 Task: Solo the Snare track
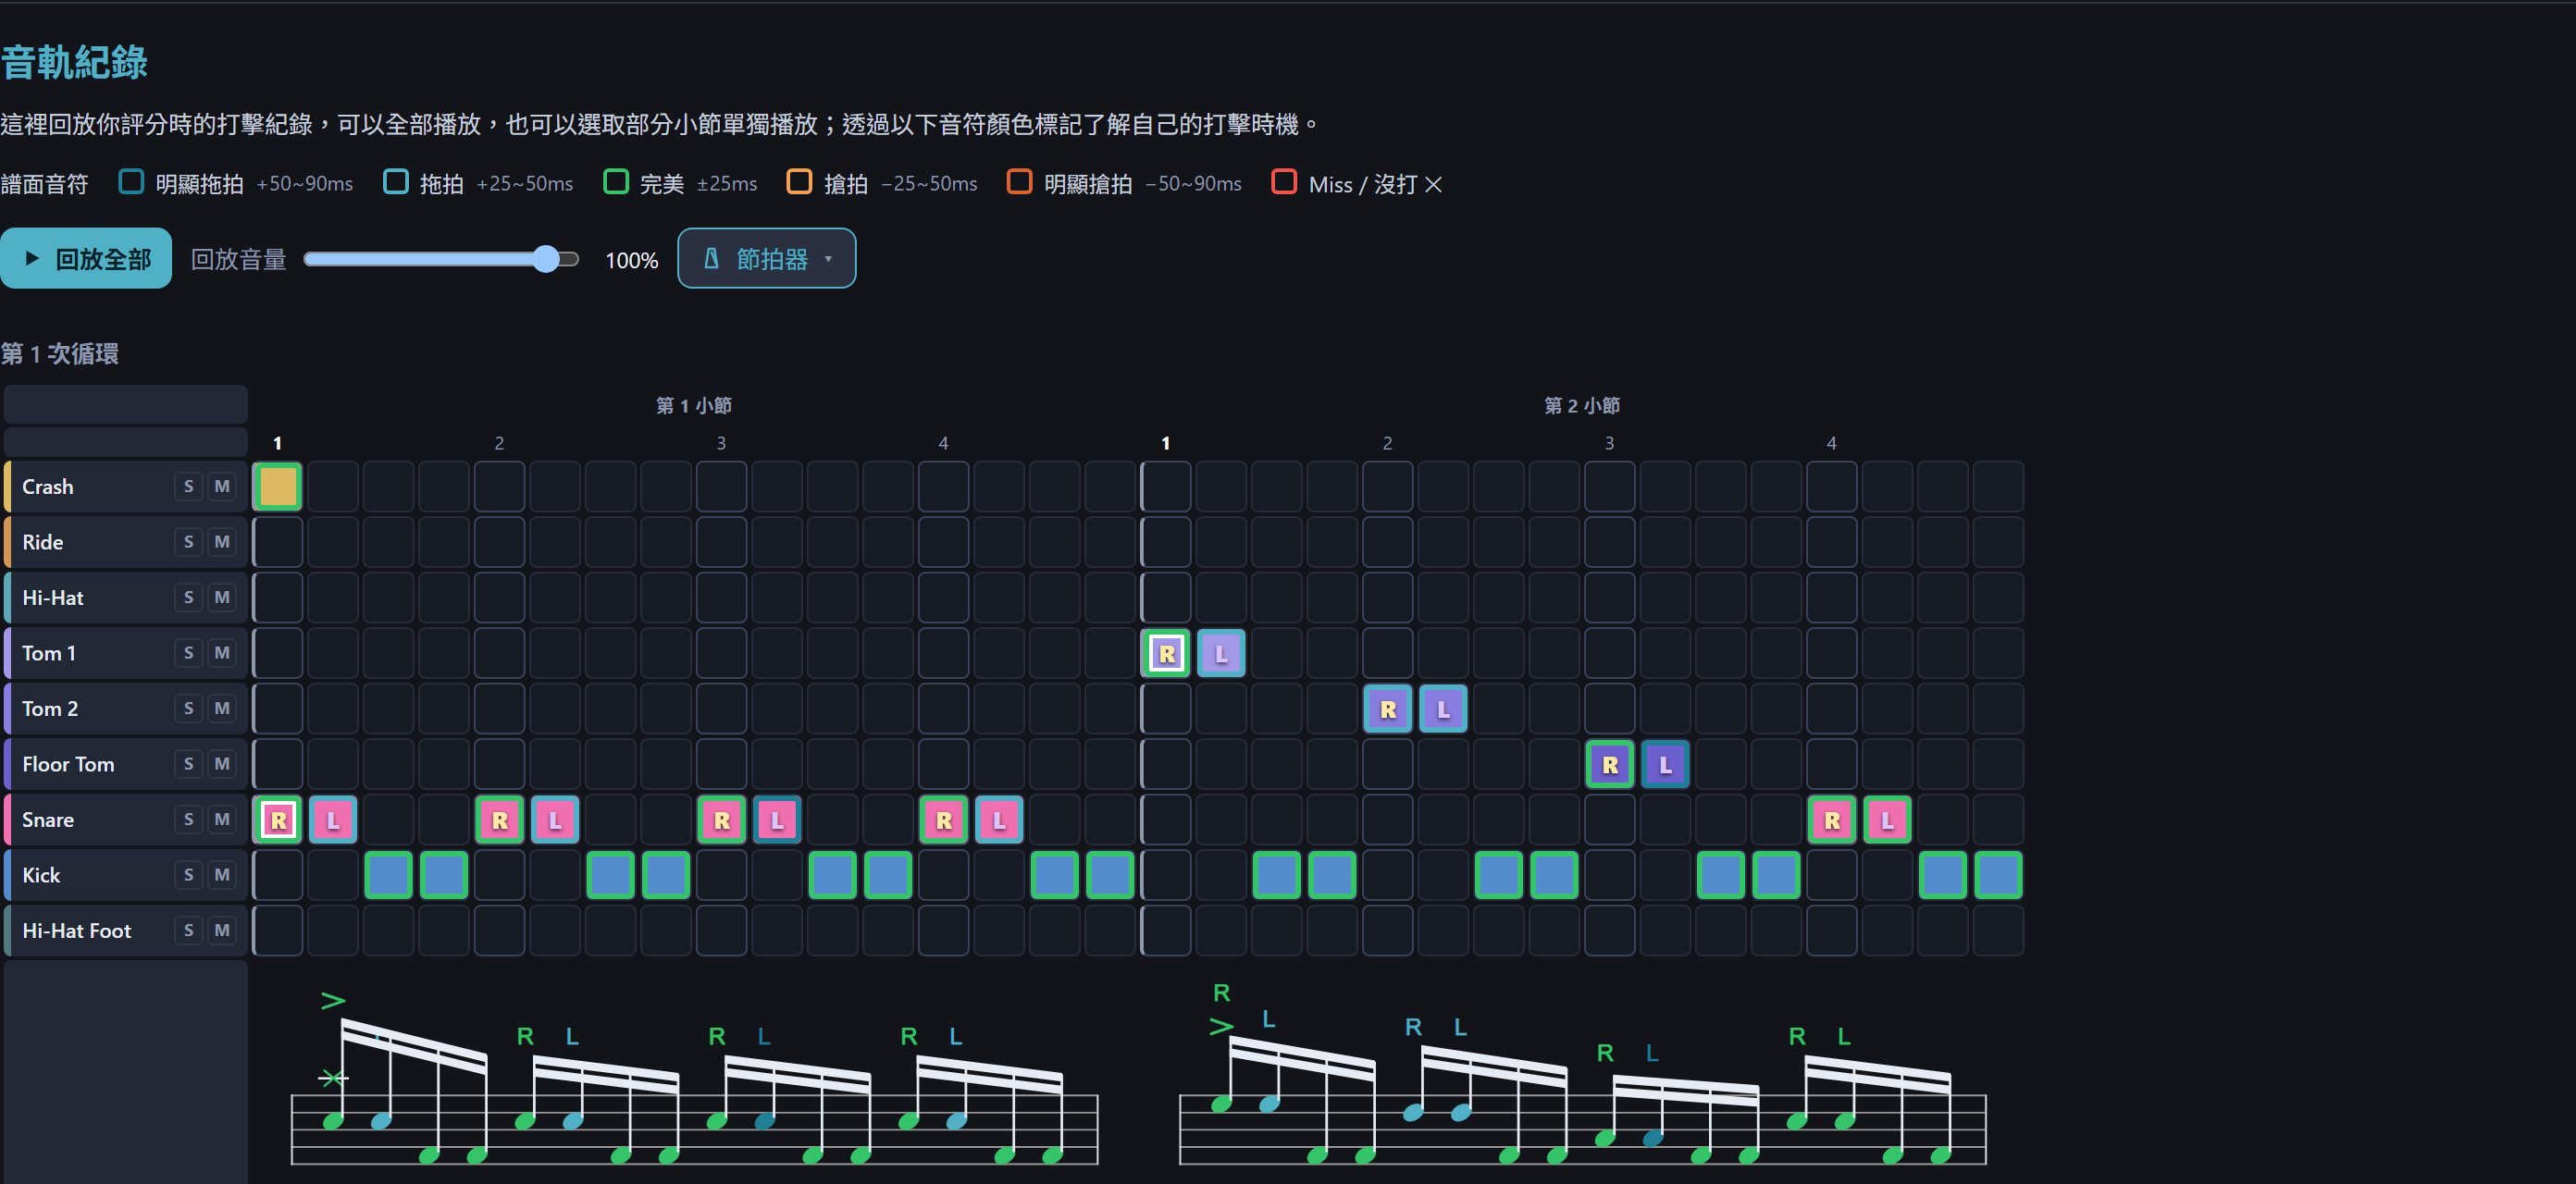(x=188, y=820)
